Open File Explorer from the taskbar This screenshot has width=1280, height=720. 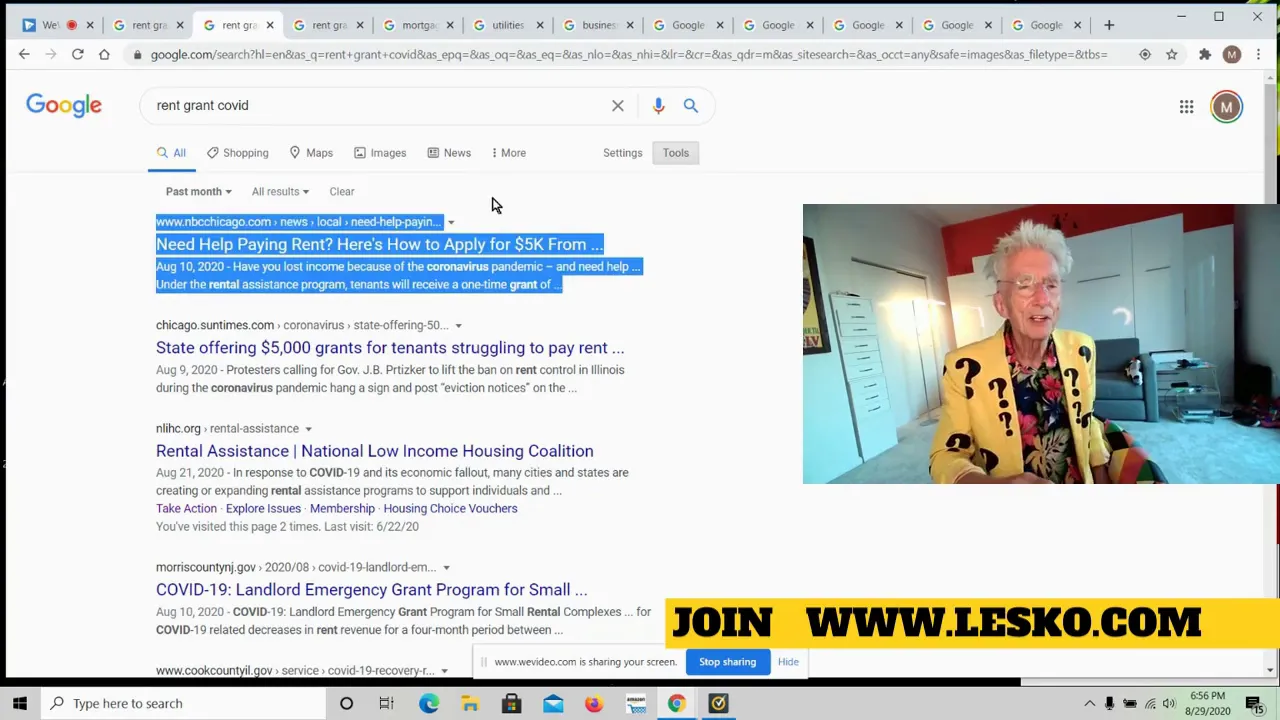(x=470, y=703)
